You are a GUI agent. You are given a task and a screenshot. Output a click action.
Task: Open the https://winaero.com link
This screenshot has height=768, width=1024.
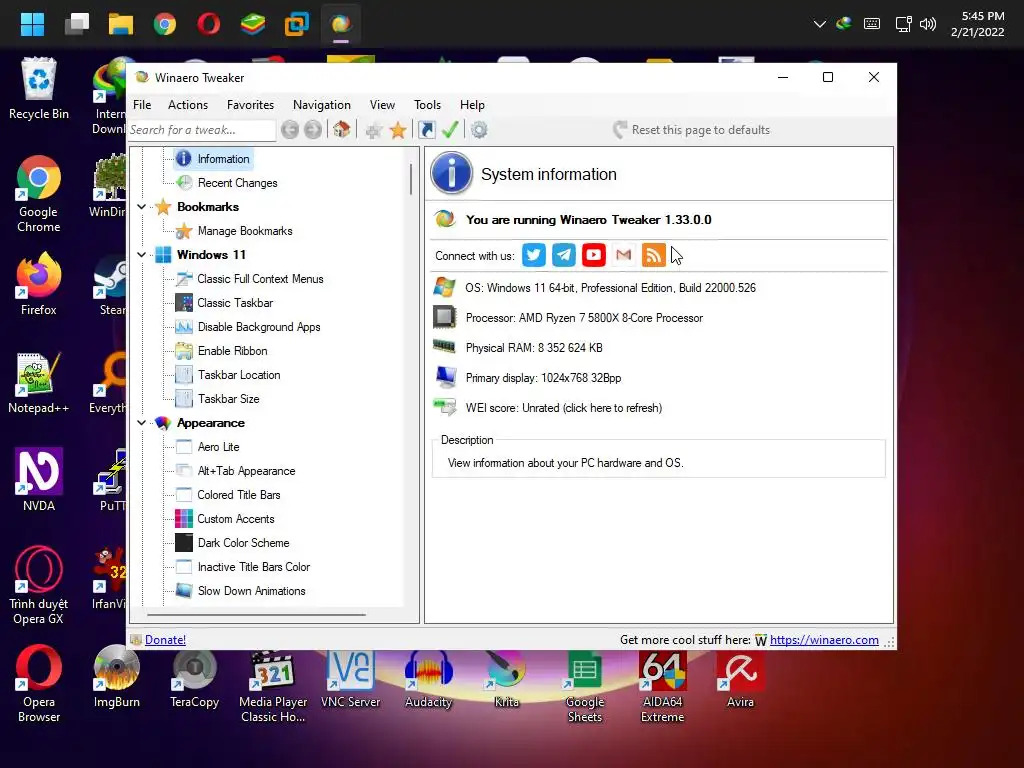[824, 640]
